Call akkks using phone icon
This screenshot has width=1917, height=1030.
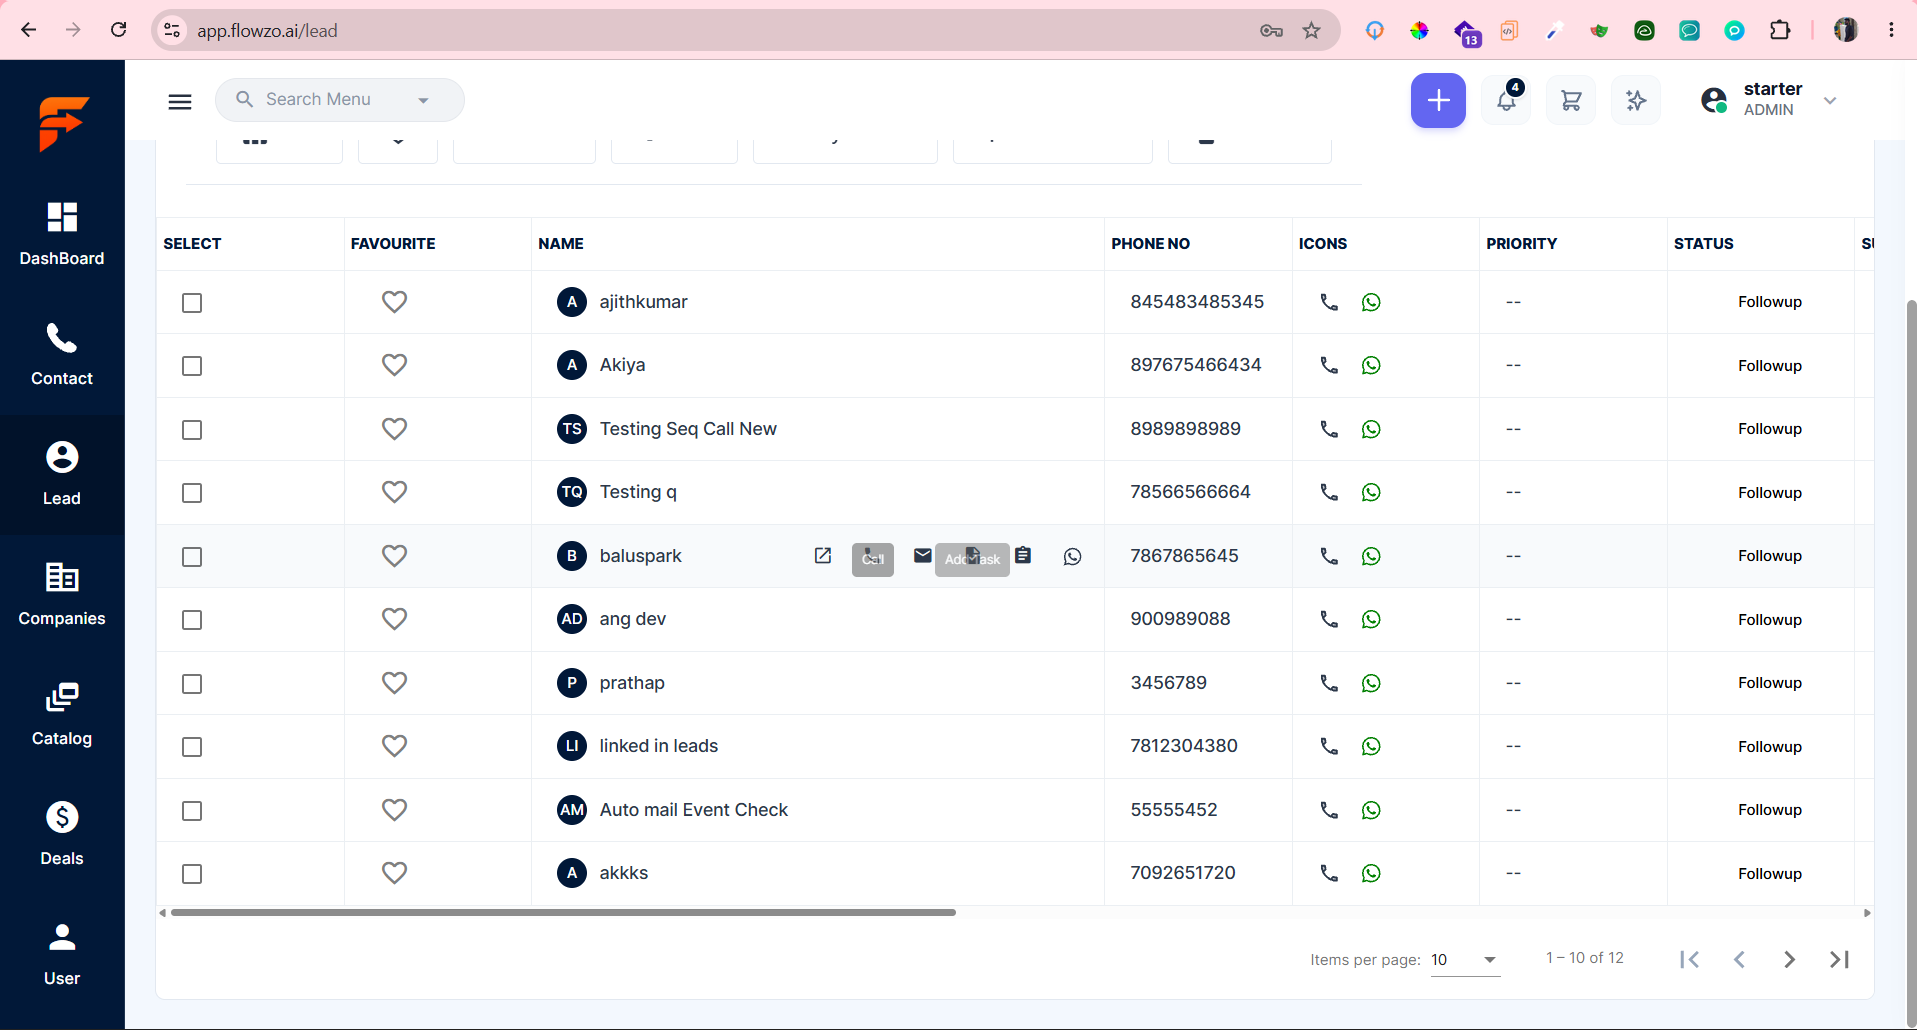[x=1329, y=873]
